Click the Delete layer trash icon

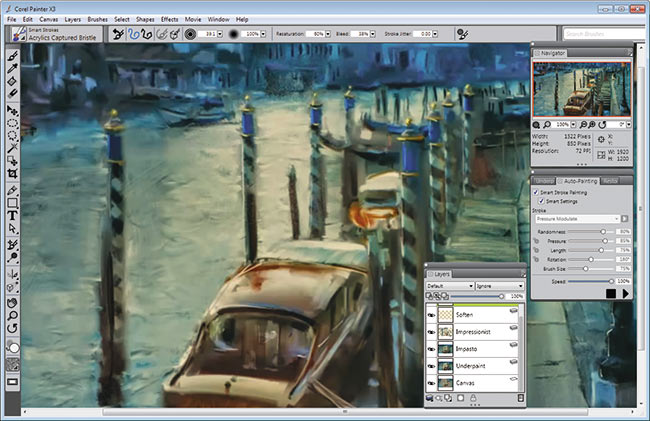tap(521, 398)
